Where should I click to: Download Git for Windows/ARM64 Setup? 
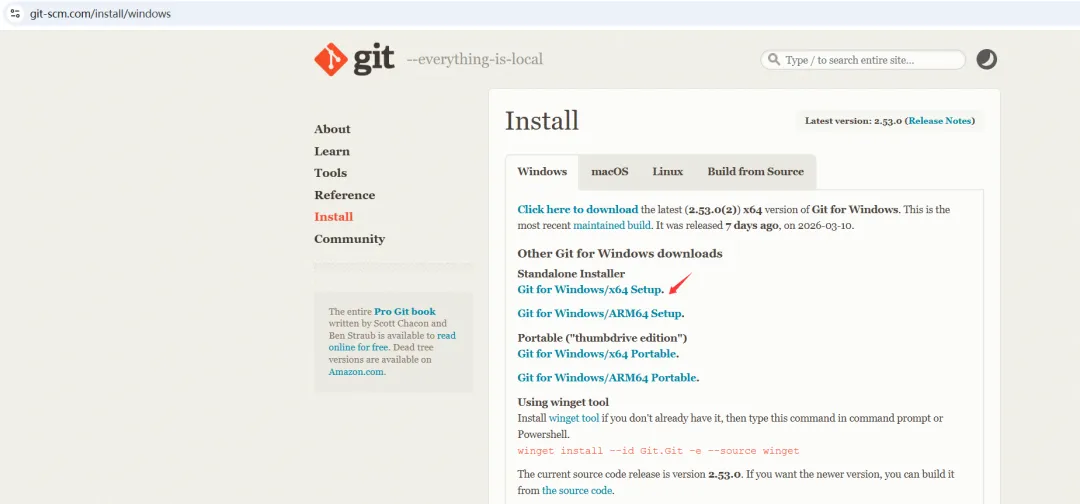point(599,313)
